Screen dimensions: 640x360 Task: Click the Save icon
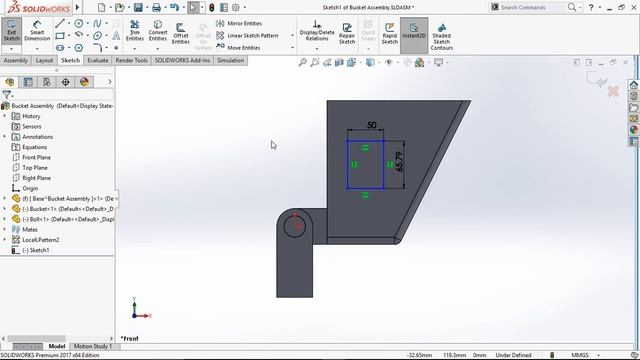[x=138, y=7]
